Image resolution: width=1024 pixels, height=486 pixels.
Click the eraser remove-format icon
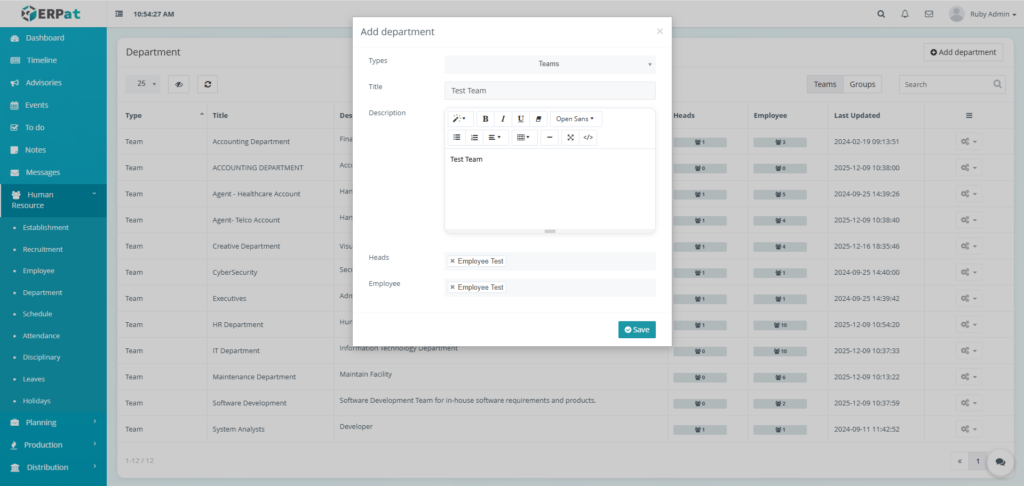538,119
